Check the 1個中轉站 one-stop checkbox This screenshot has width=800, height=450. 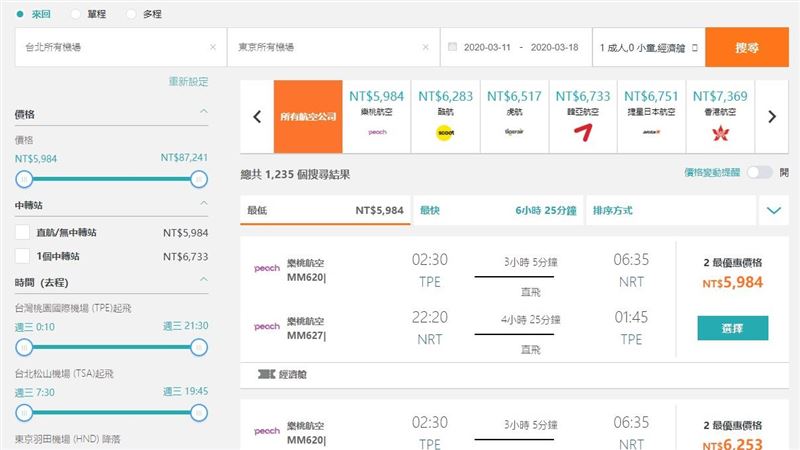(22, 256)
